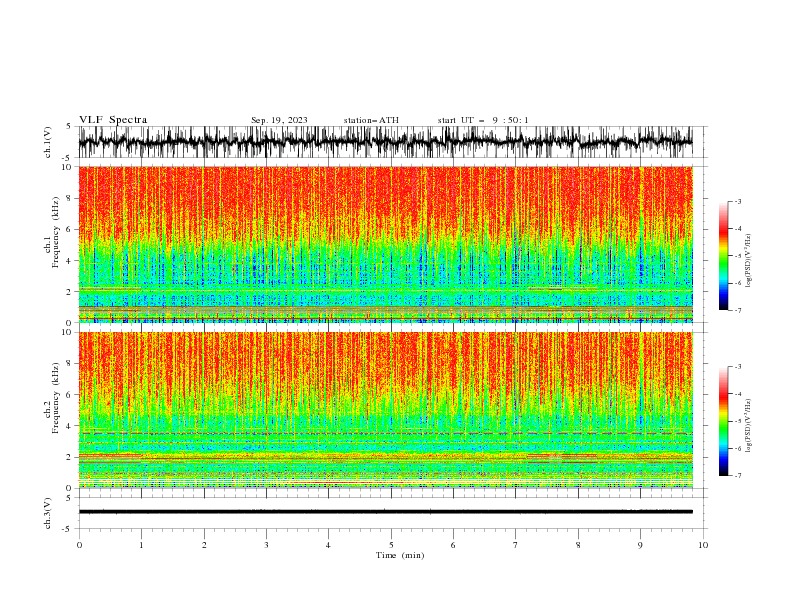
Task: Click the "start UT = 9:50:1" text
Action: [483, 120]
